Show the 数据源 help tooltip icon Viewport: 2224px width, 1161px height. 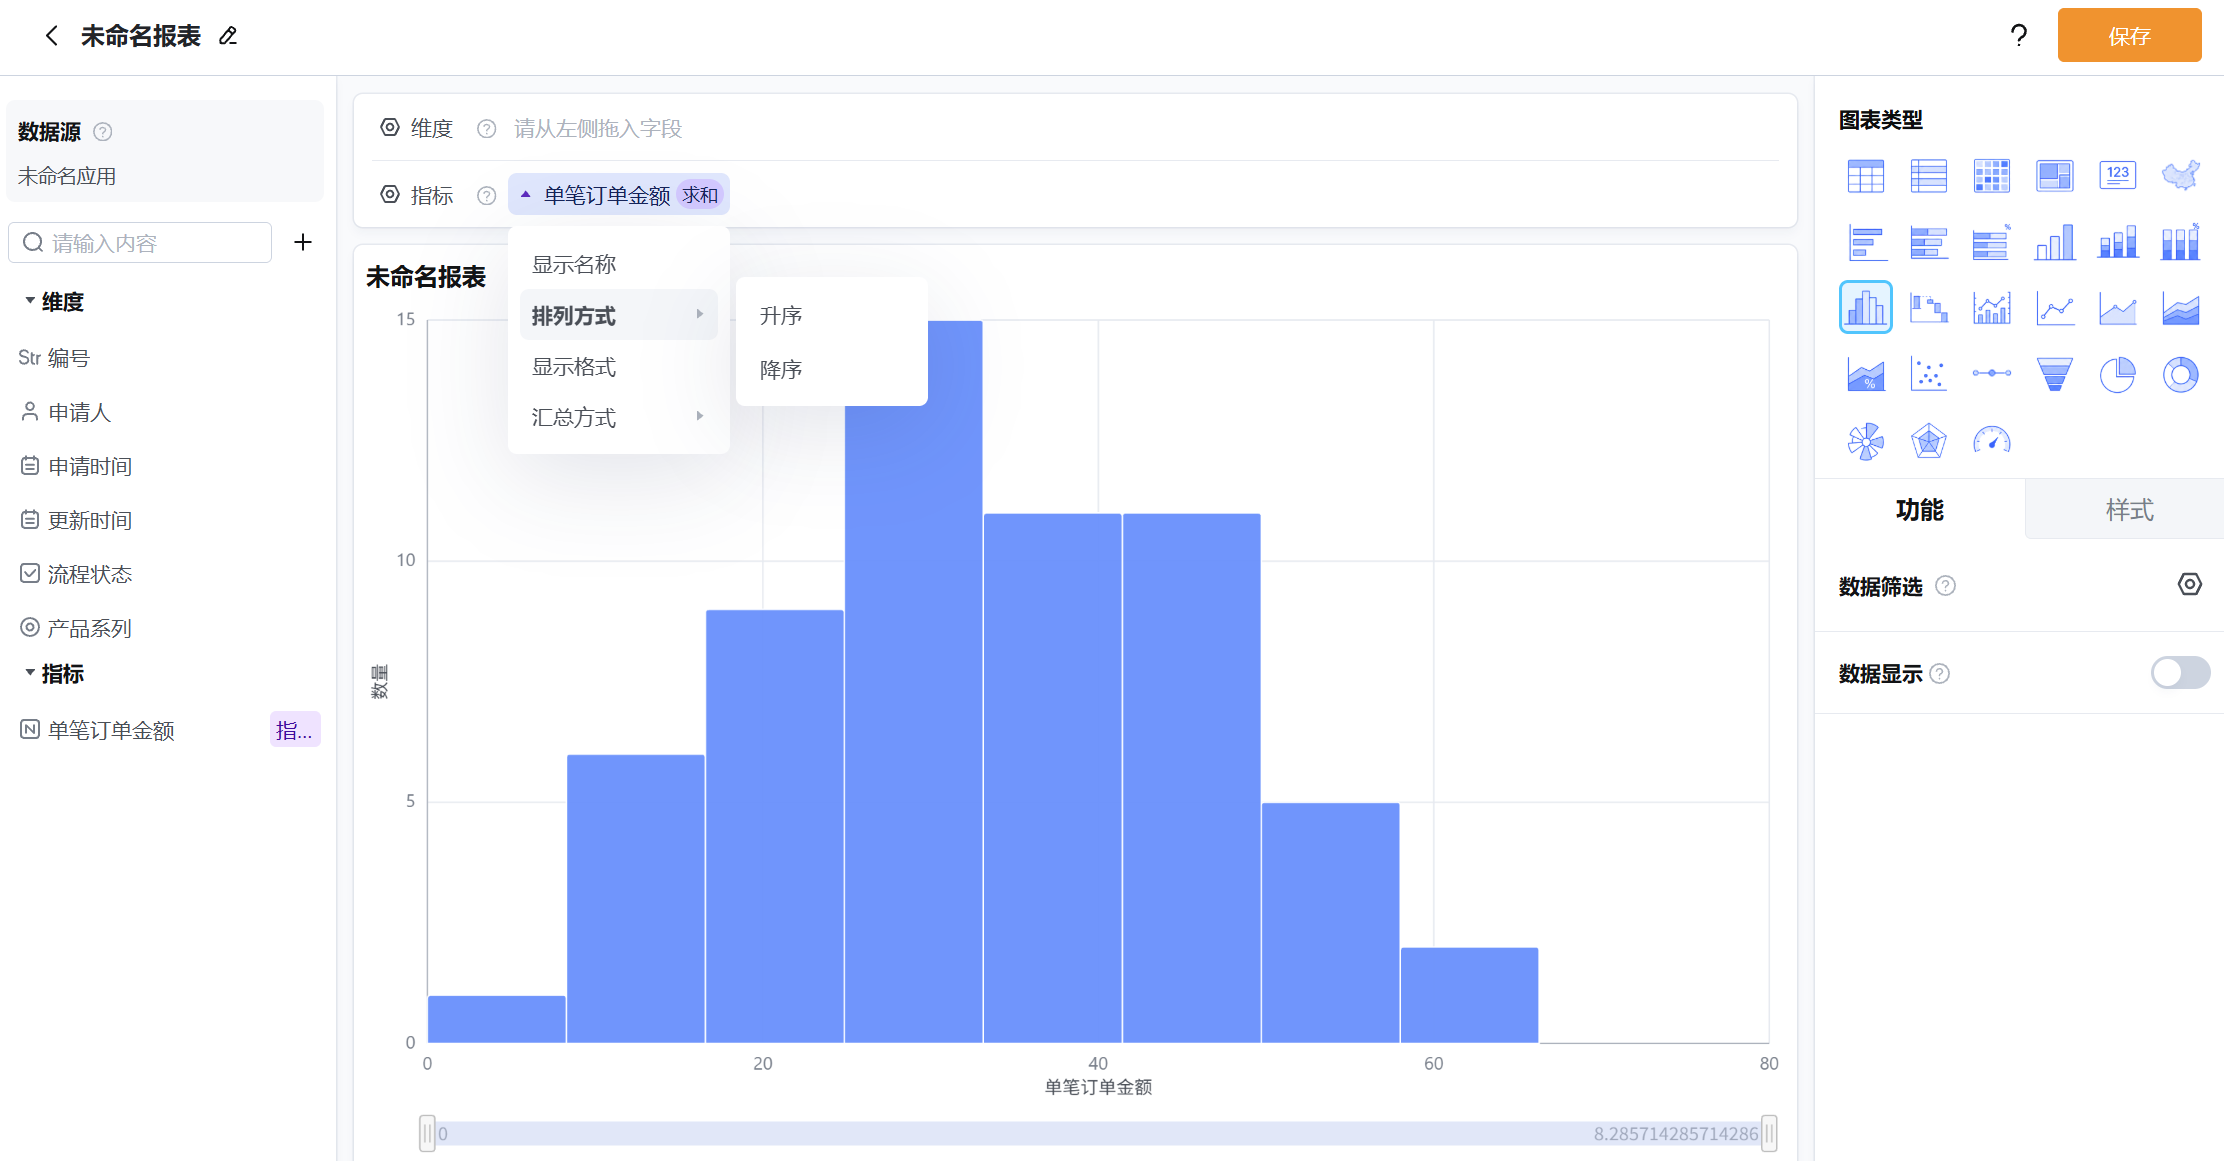point(103,132)
